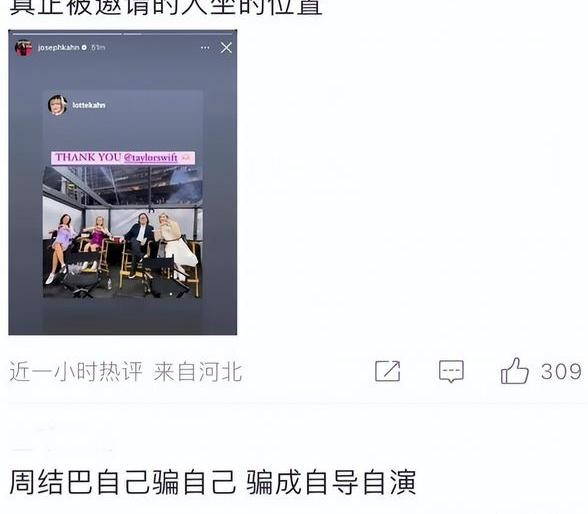This screenshot has height=514, width=588.
Task: Click the @taylorswift mention link
Action: pyautogui.click(x=150, y=158)
